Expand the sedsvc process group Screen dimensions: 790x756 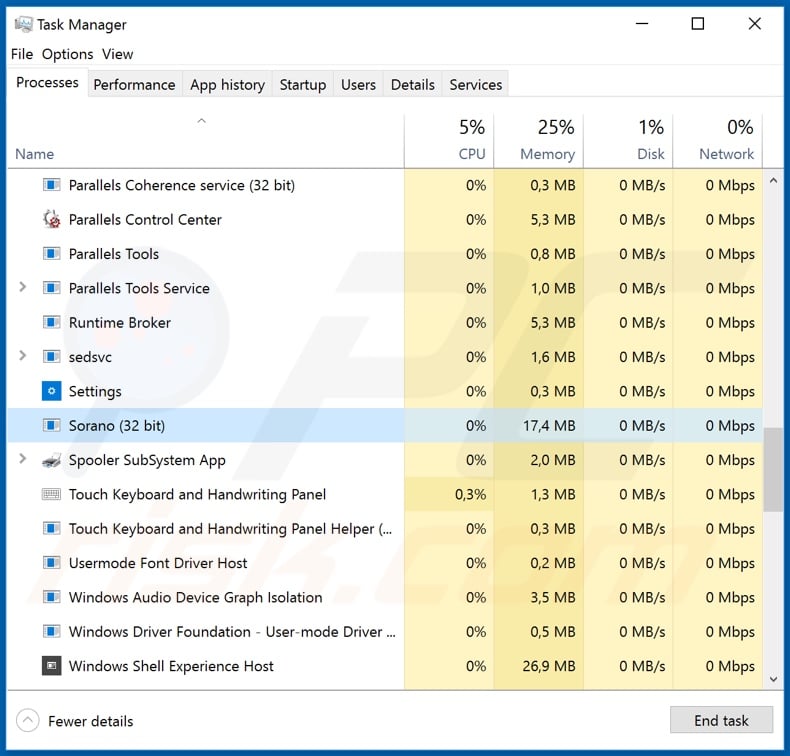pos(22,356)
